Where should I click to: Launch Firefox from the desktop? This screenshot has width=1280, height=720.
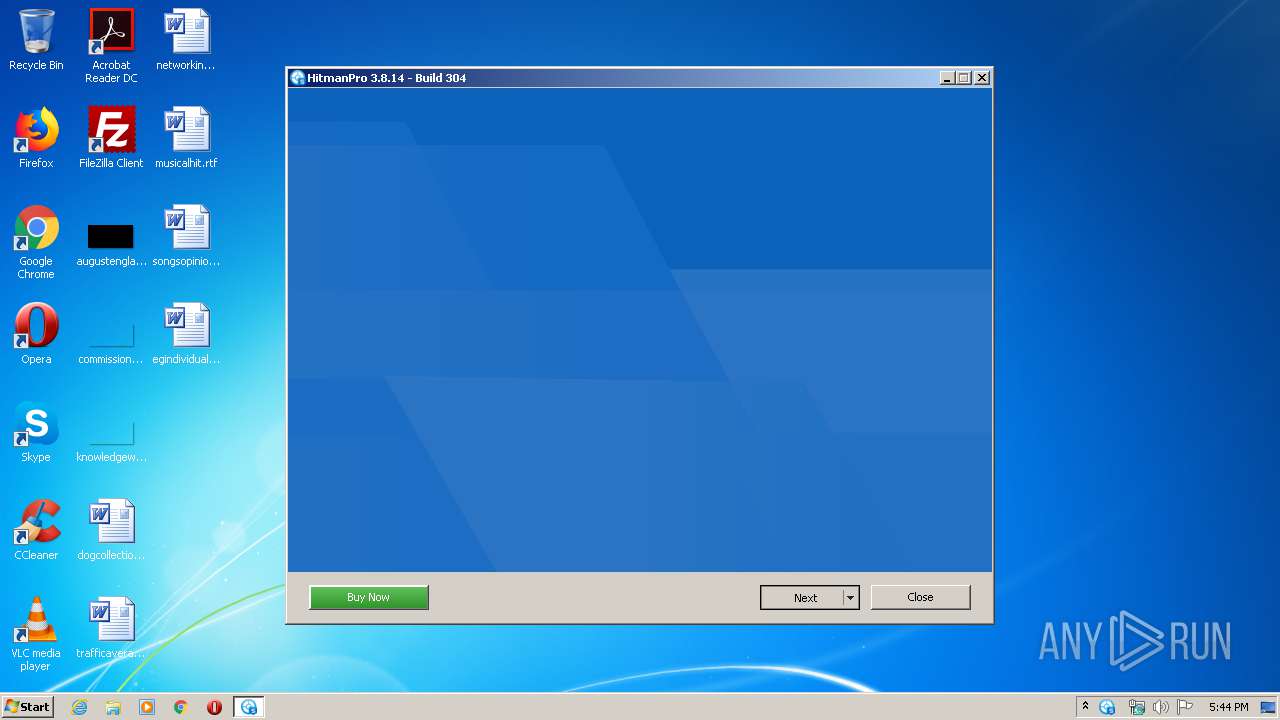36,138
